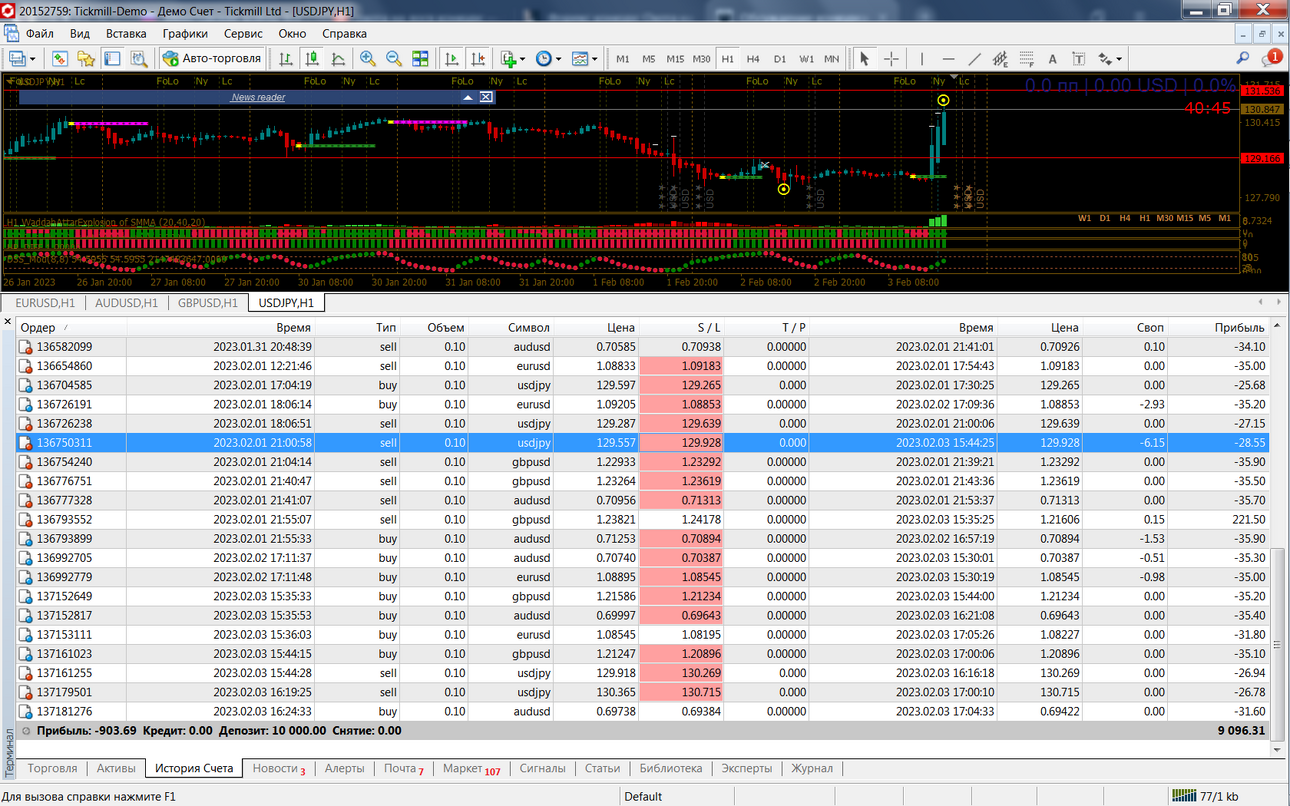This screenshot has width=1290, height=806.
Task: Select the trendline drawing tool
Action: pos(975,59)
